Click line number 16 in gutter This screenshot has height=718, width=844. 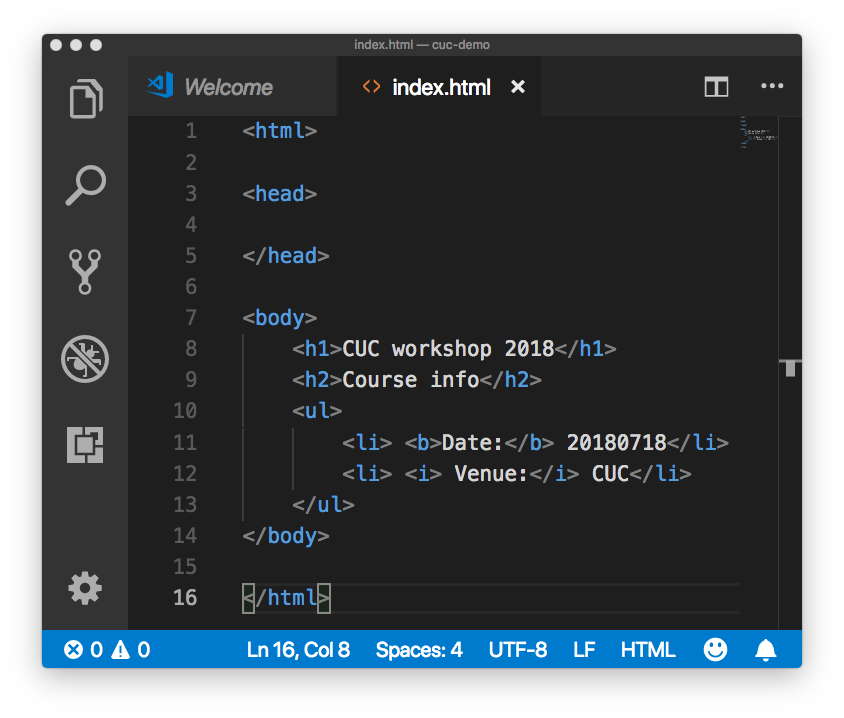[x=185, y=597]
